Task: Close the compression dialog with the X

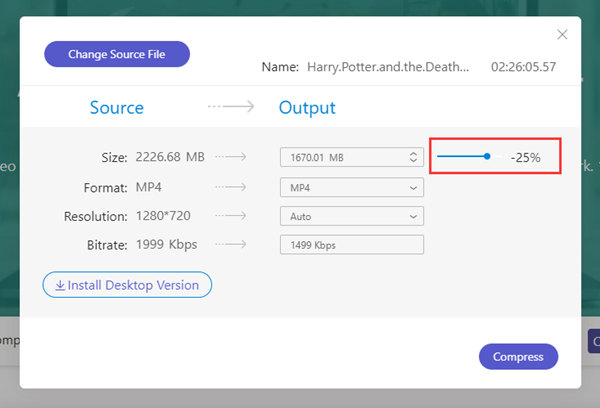Action: 562,35
